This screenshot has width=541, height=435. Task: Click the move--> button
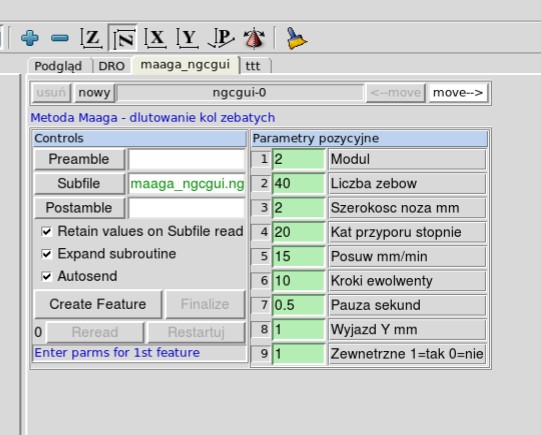tap(458, 92)
